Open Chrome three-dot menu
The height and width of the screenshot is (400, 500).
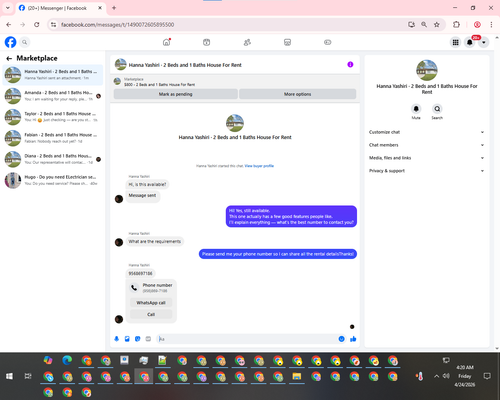click(491, 24)
